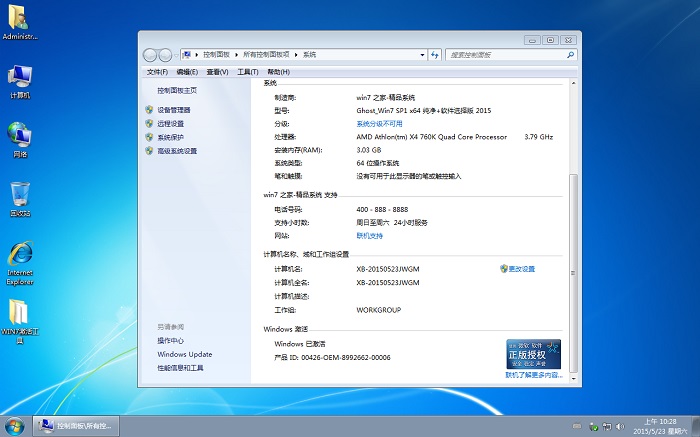Screen dimensions: 700x437
Task: Open the 文件(F) menu
Action: tap(157, 72)
